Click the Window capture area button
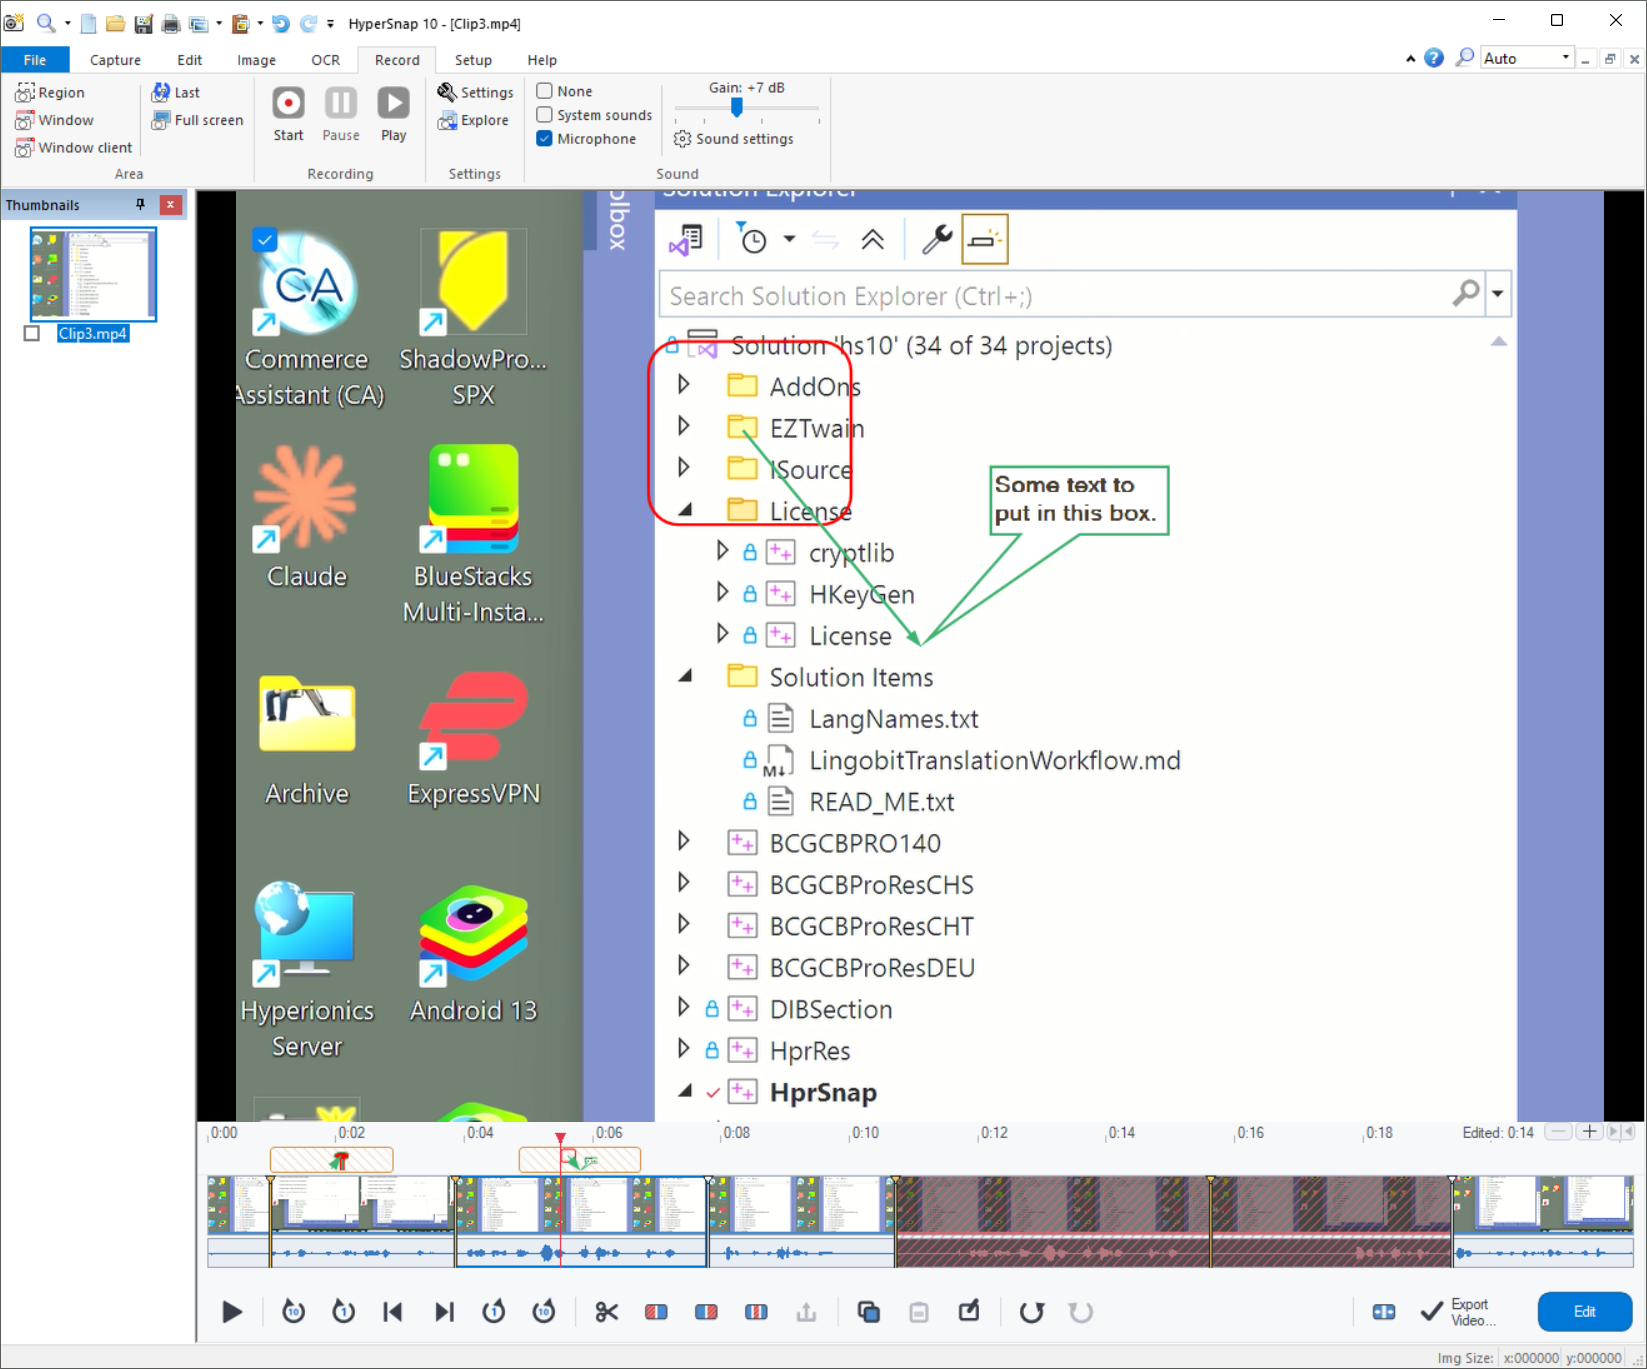1647x1369 pixels. click(x=54, y=120)
